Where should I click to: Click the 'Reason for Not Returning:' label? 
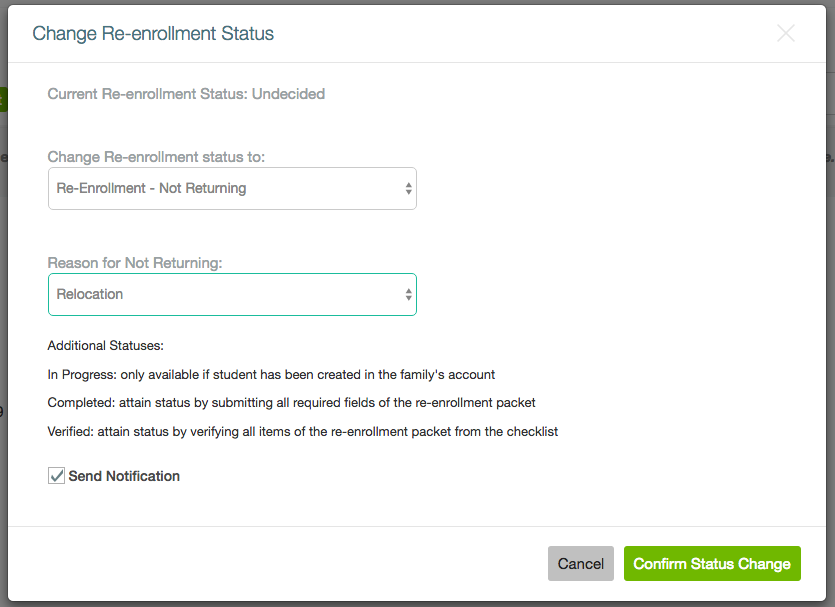point(135,263)
